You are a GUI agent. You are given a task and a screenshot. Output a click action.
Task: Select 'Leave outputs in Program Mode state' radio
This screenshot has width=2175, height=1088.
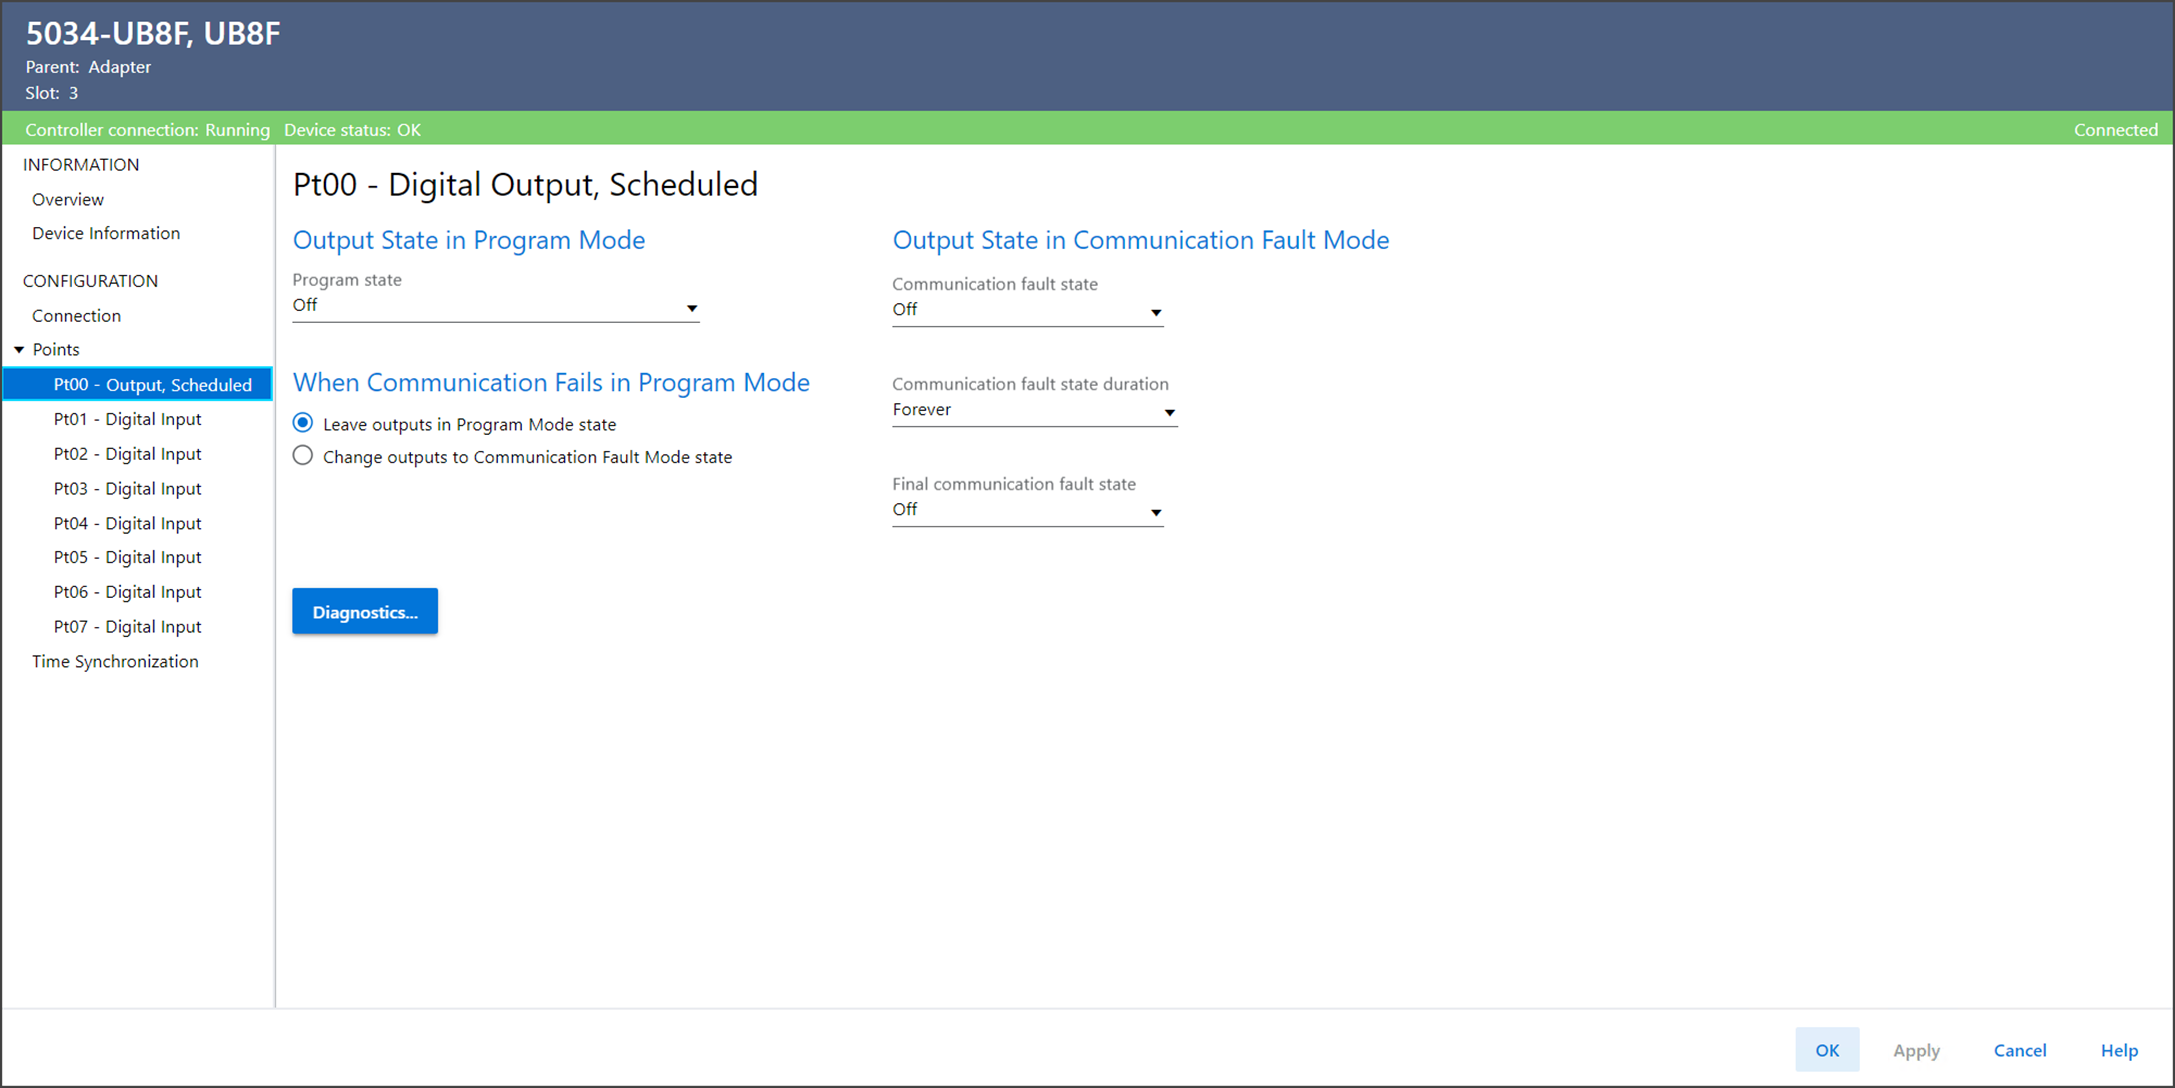[x=303, y=423]
